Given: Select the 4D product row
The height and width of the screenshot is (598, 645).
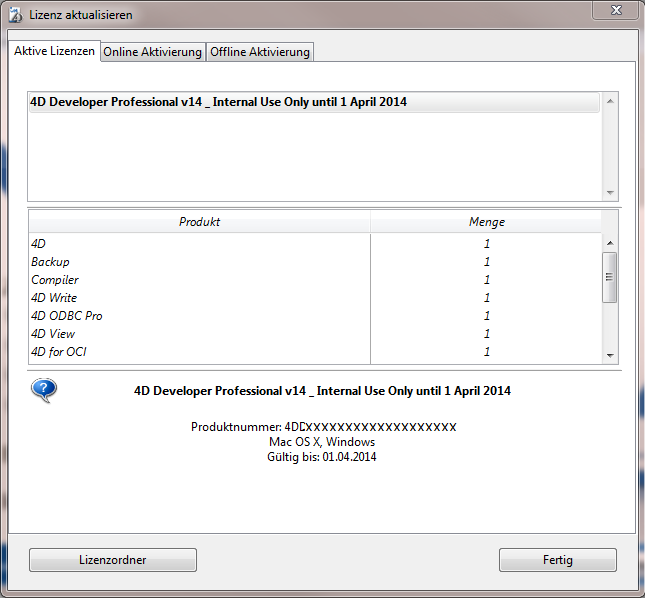Looking at the screenshot, I should [x=315, y=243].
